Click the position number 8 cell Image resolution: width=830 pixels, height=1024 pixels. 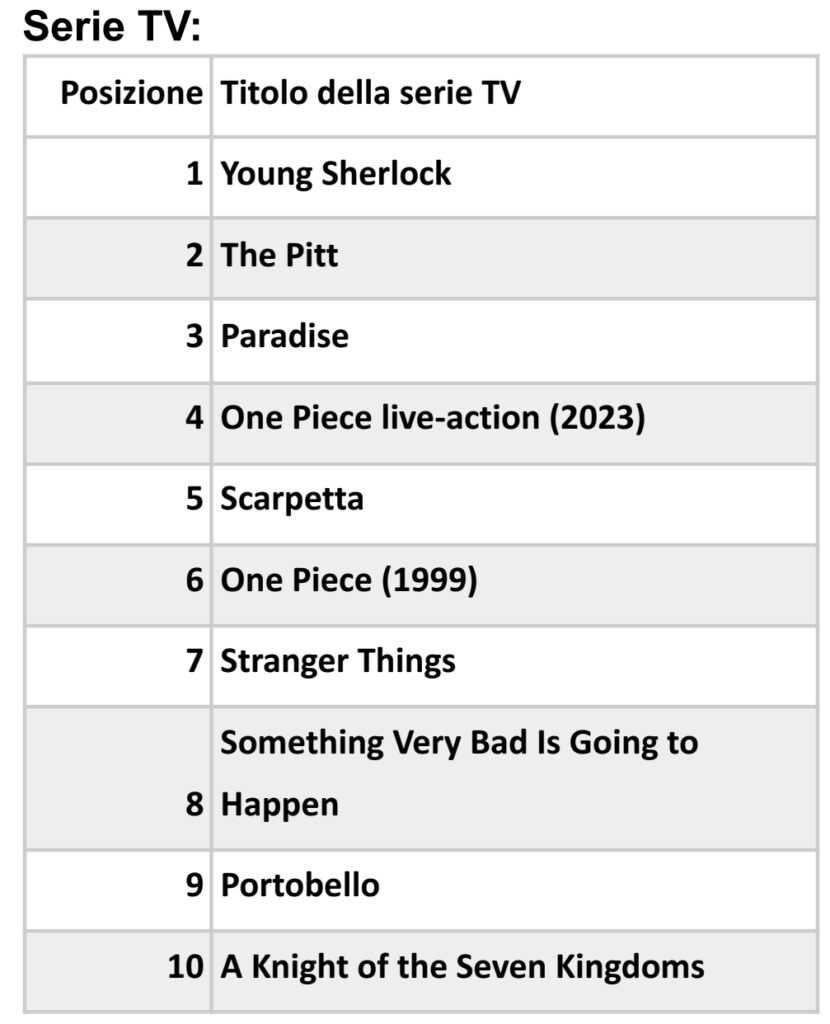tap(194, 804)
